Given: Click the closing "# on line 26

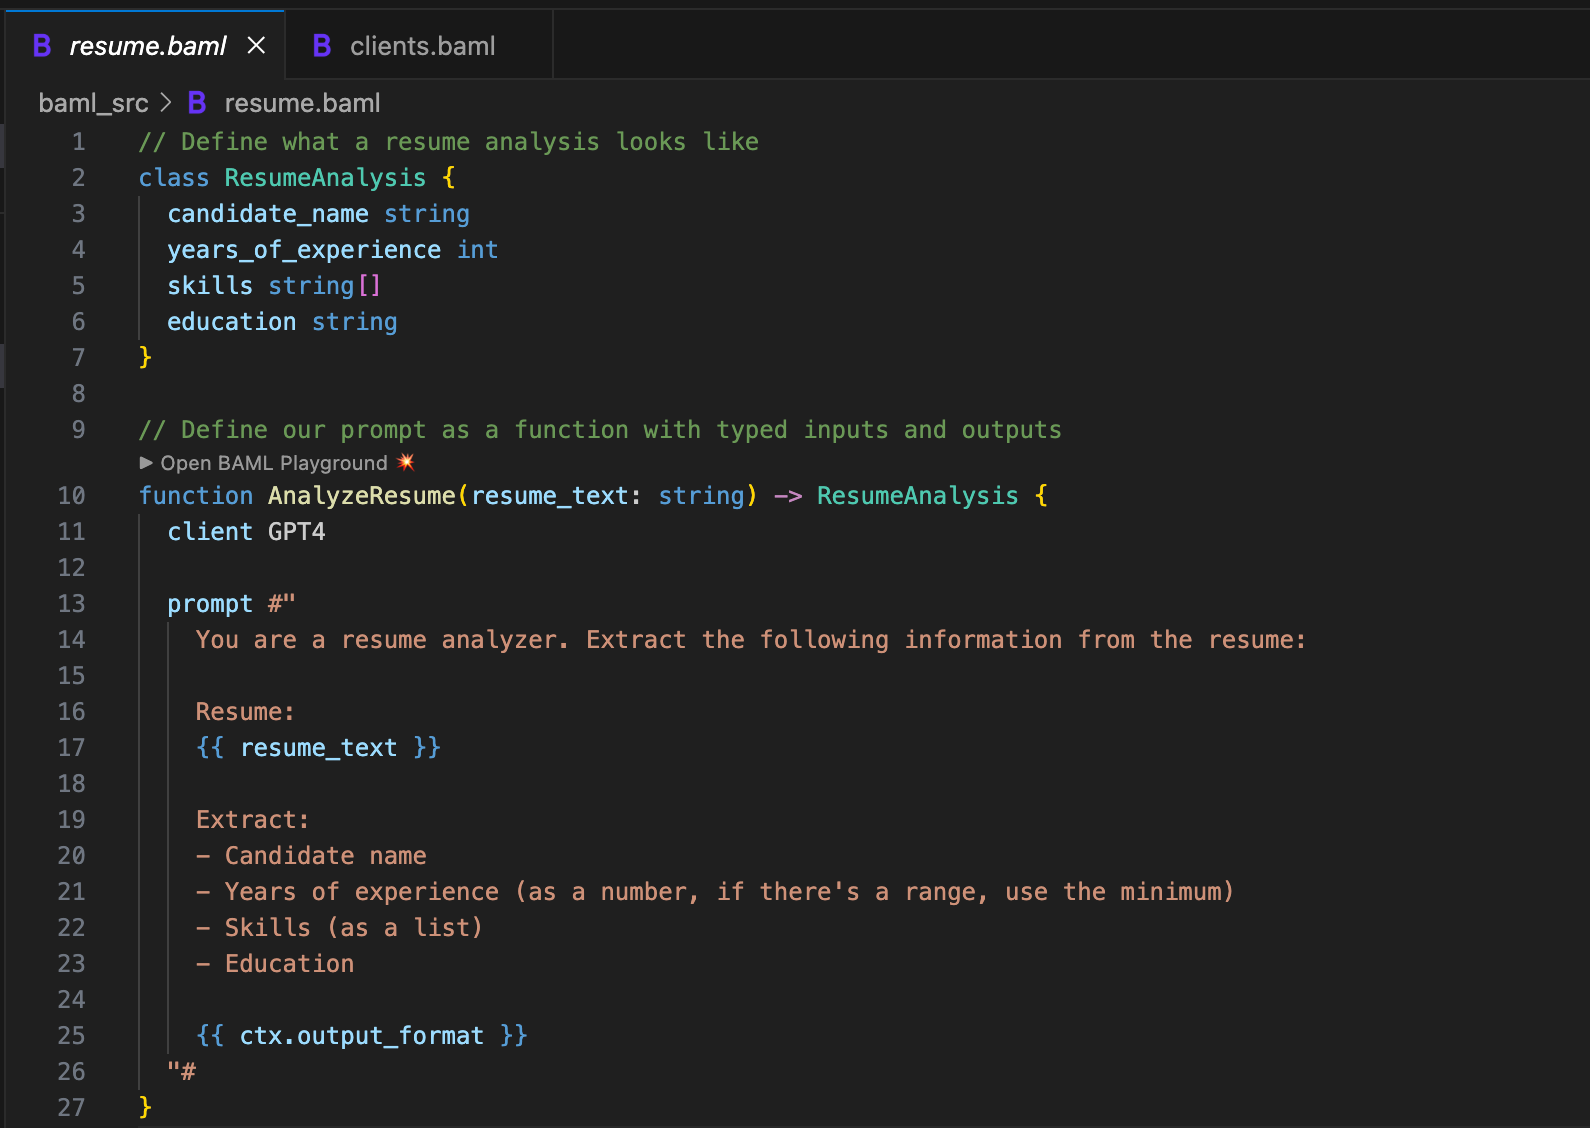Looking at the screenshot, I should pyautogui.click(x=182, y=1072).
